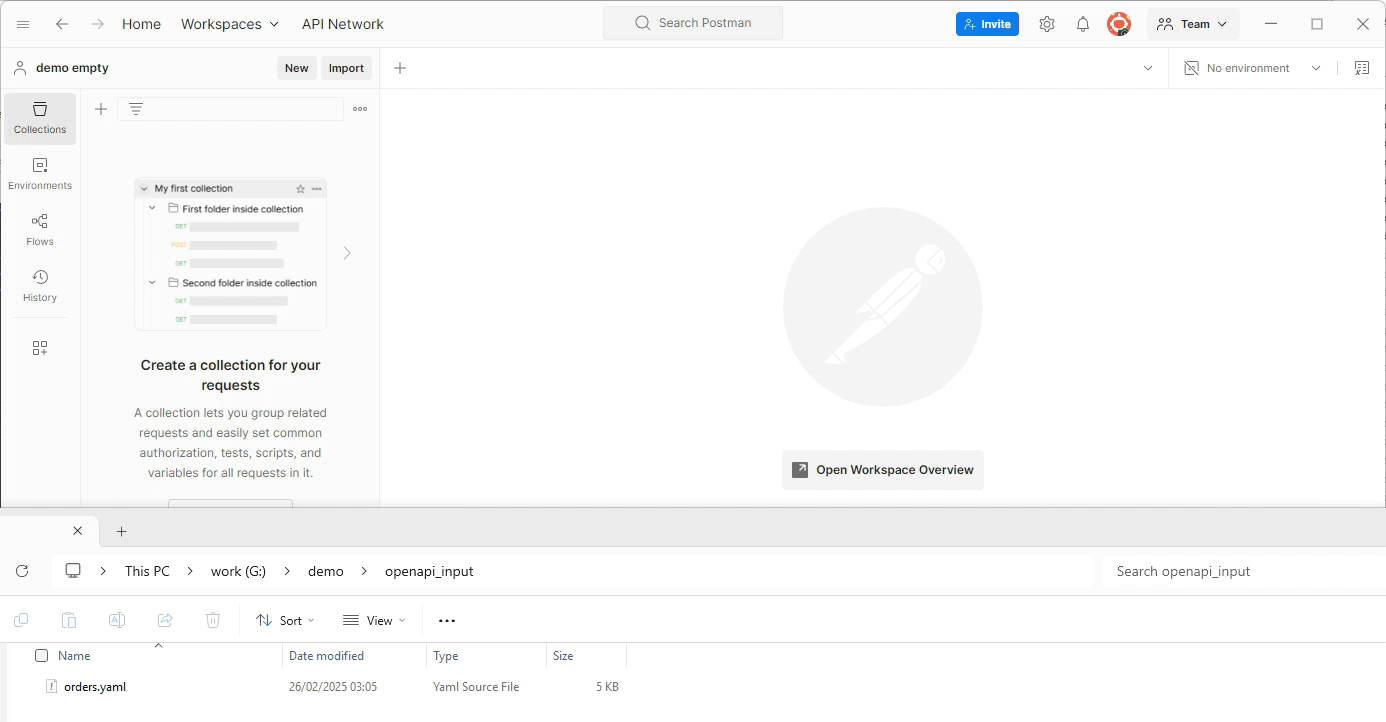Open the View dropdown in Explorer
1386x722 pixels.
coord(374,620)
